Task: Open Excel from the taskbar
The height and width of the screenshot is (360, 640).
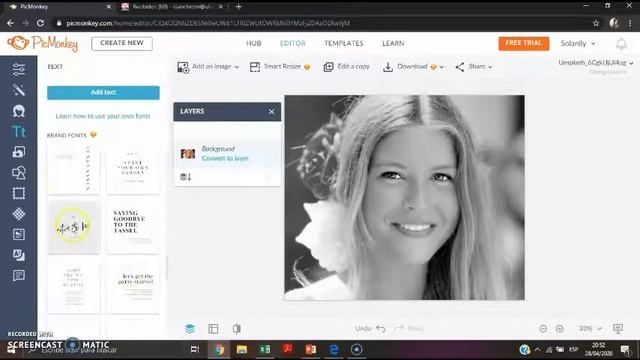Action: tap(265, 349)
